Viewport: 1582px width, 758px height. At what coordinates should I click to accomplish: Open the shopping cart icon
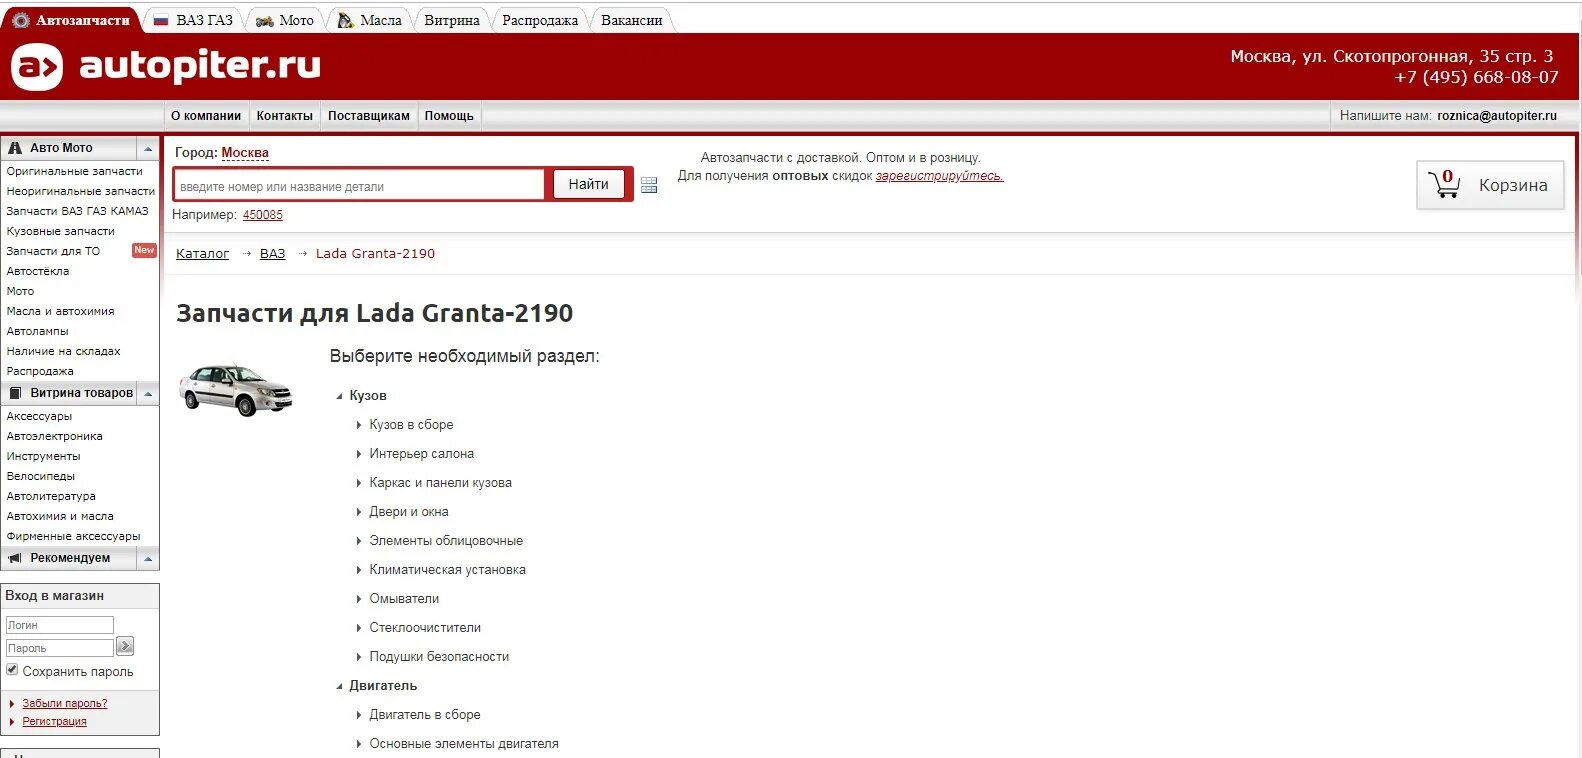pyautogui.click(x=1444, y=184)
